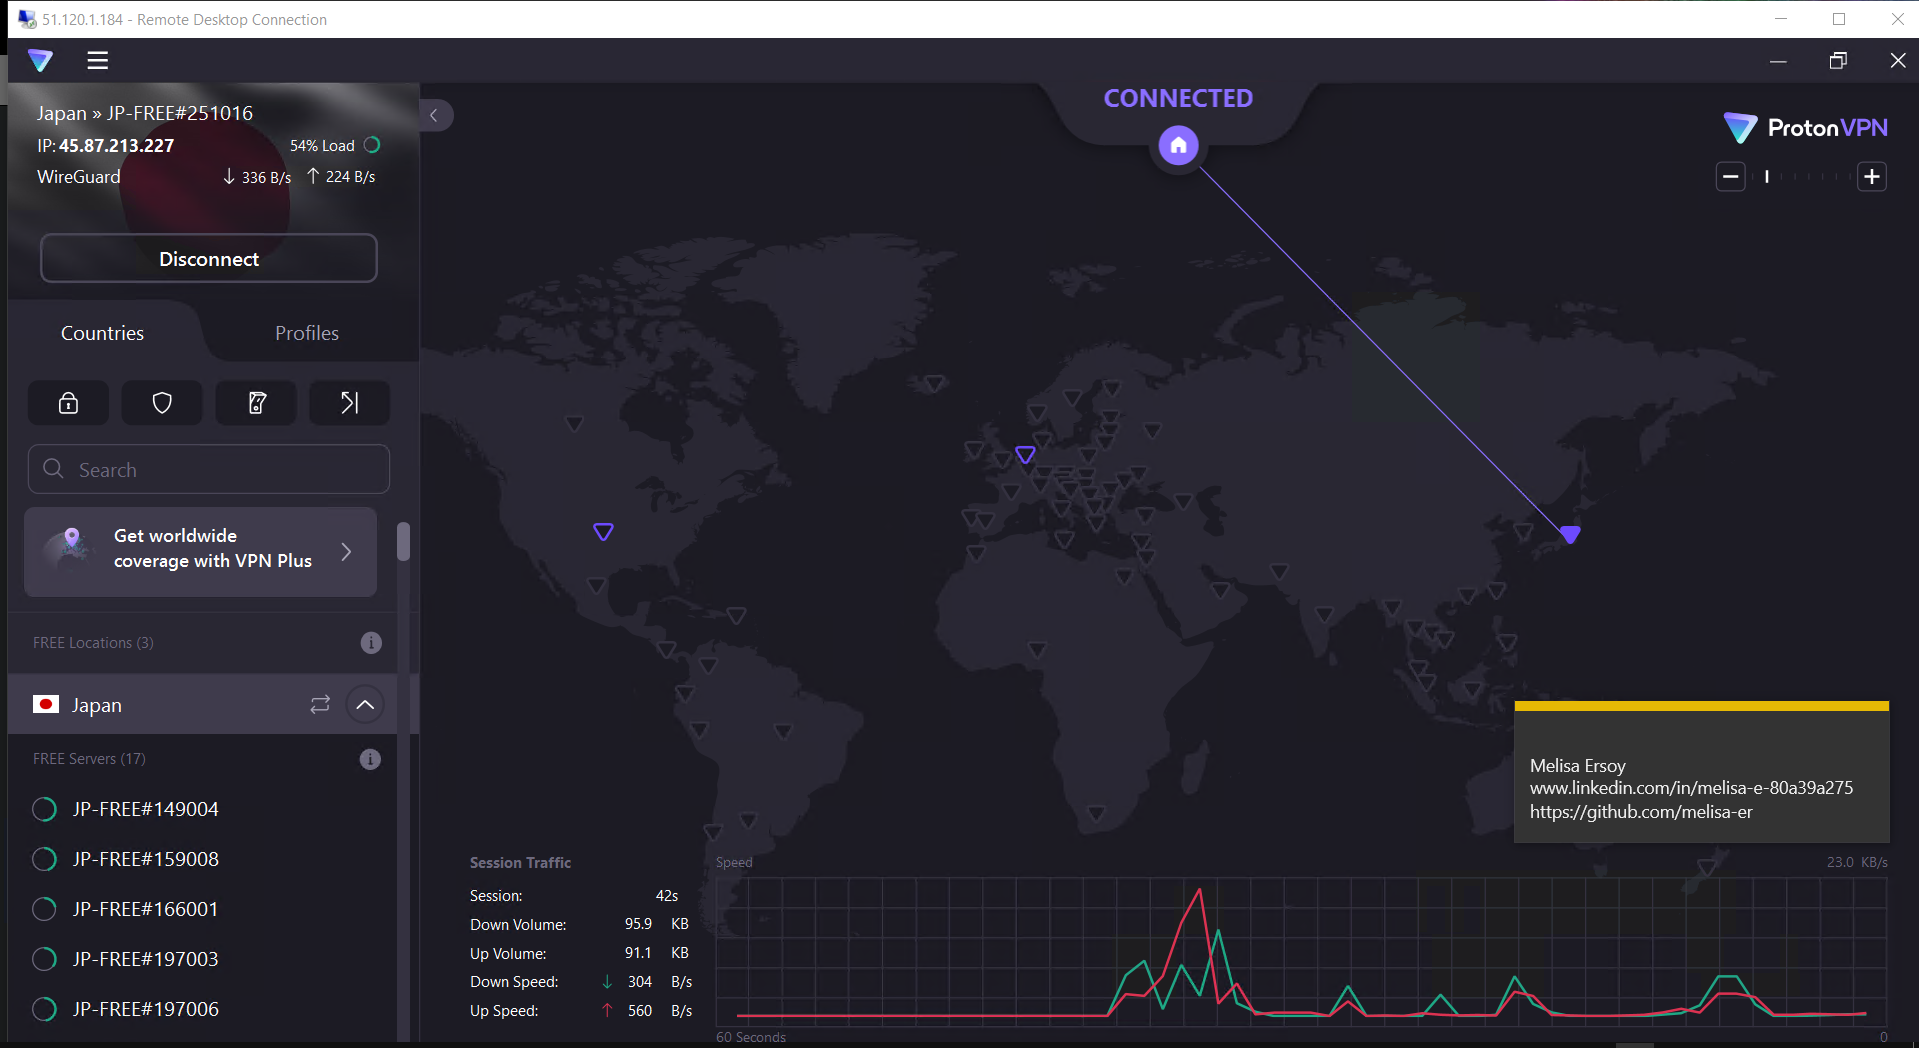Maximize the Remote Desktop Connection window
The image size is (1919, 1048).
point(1839,19)
